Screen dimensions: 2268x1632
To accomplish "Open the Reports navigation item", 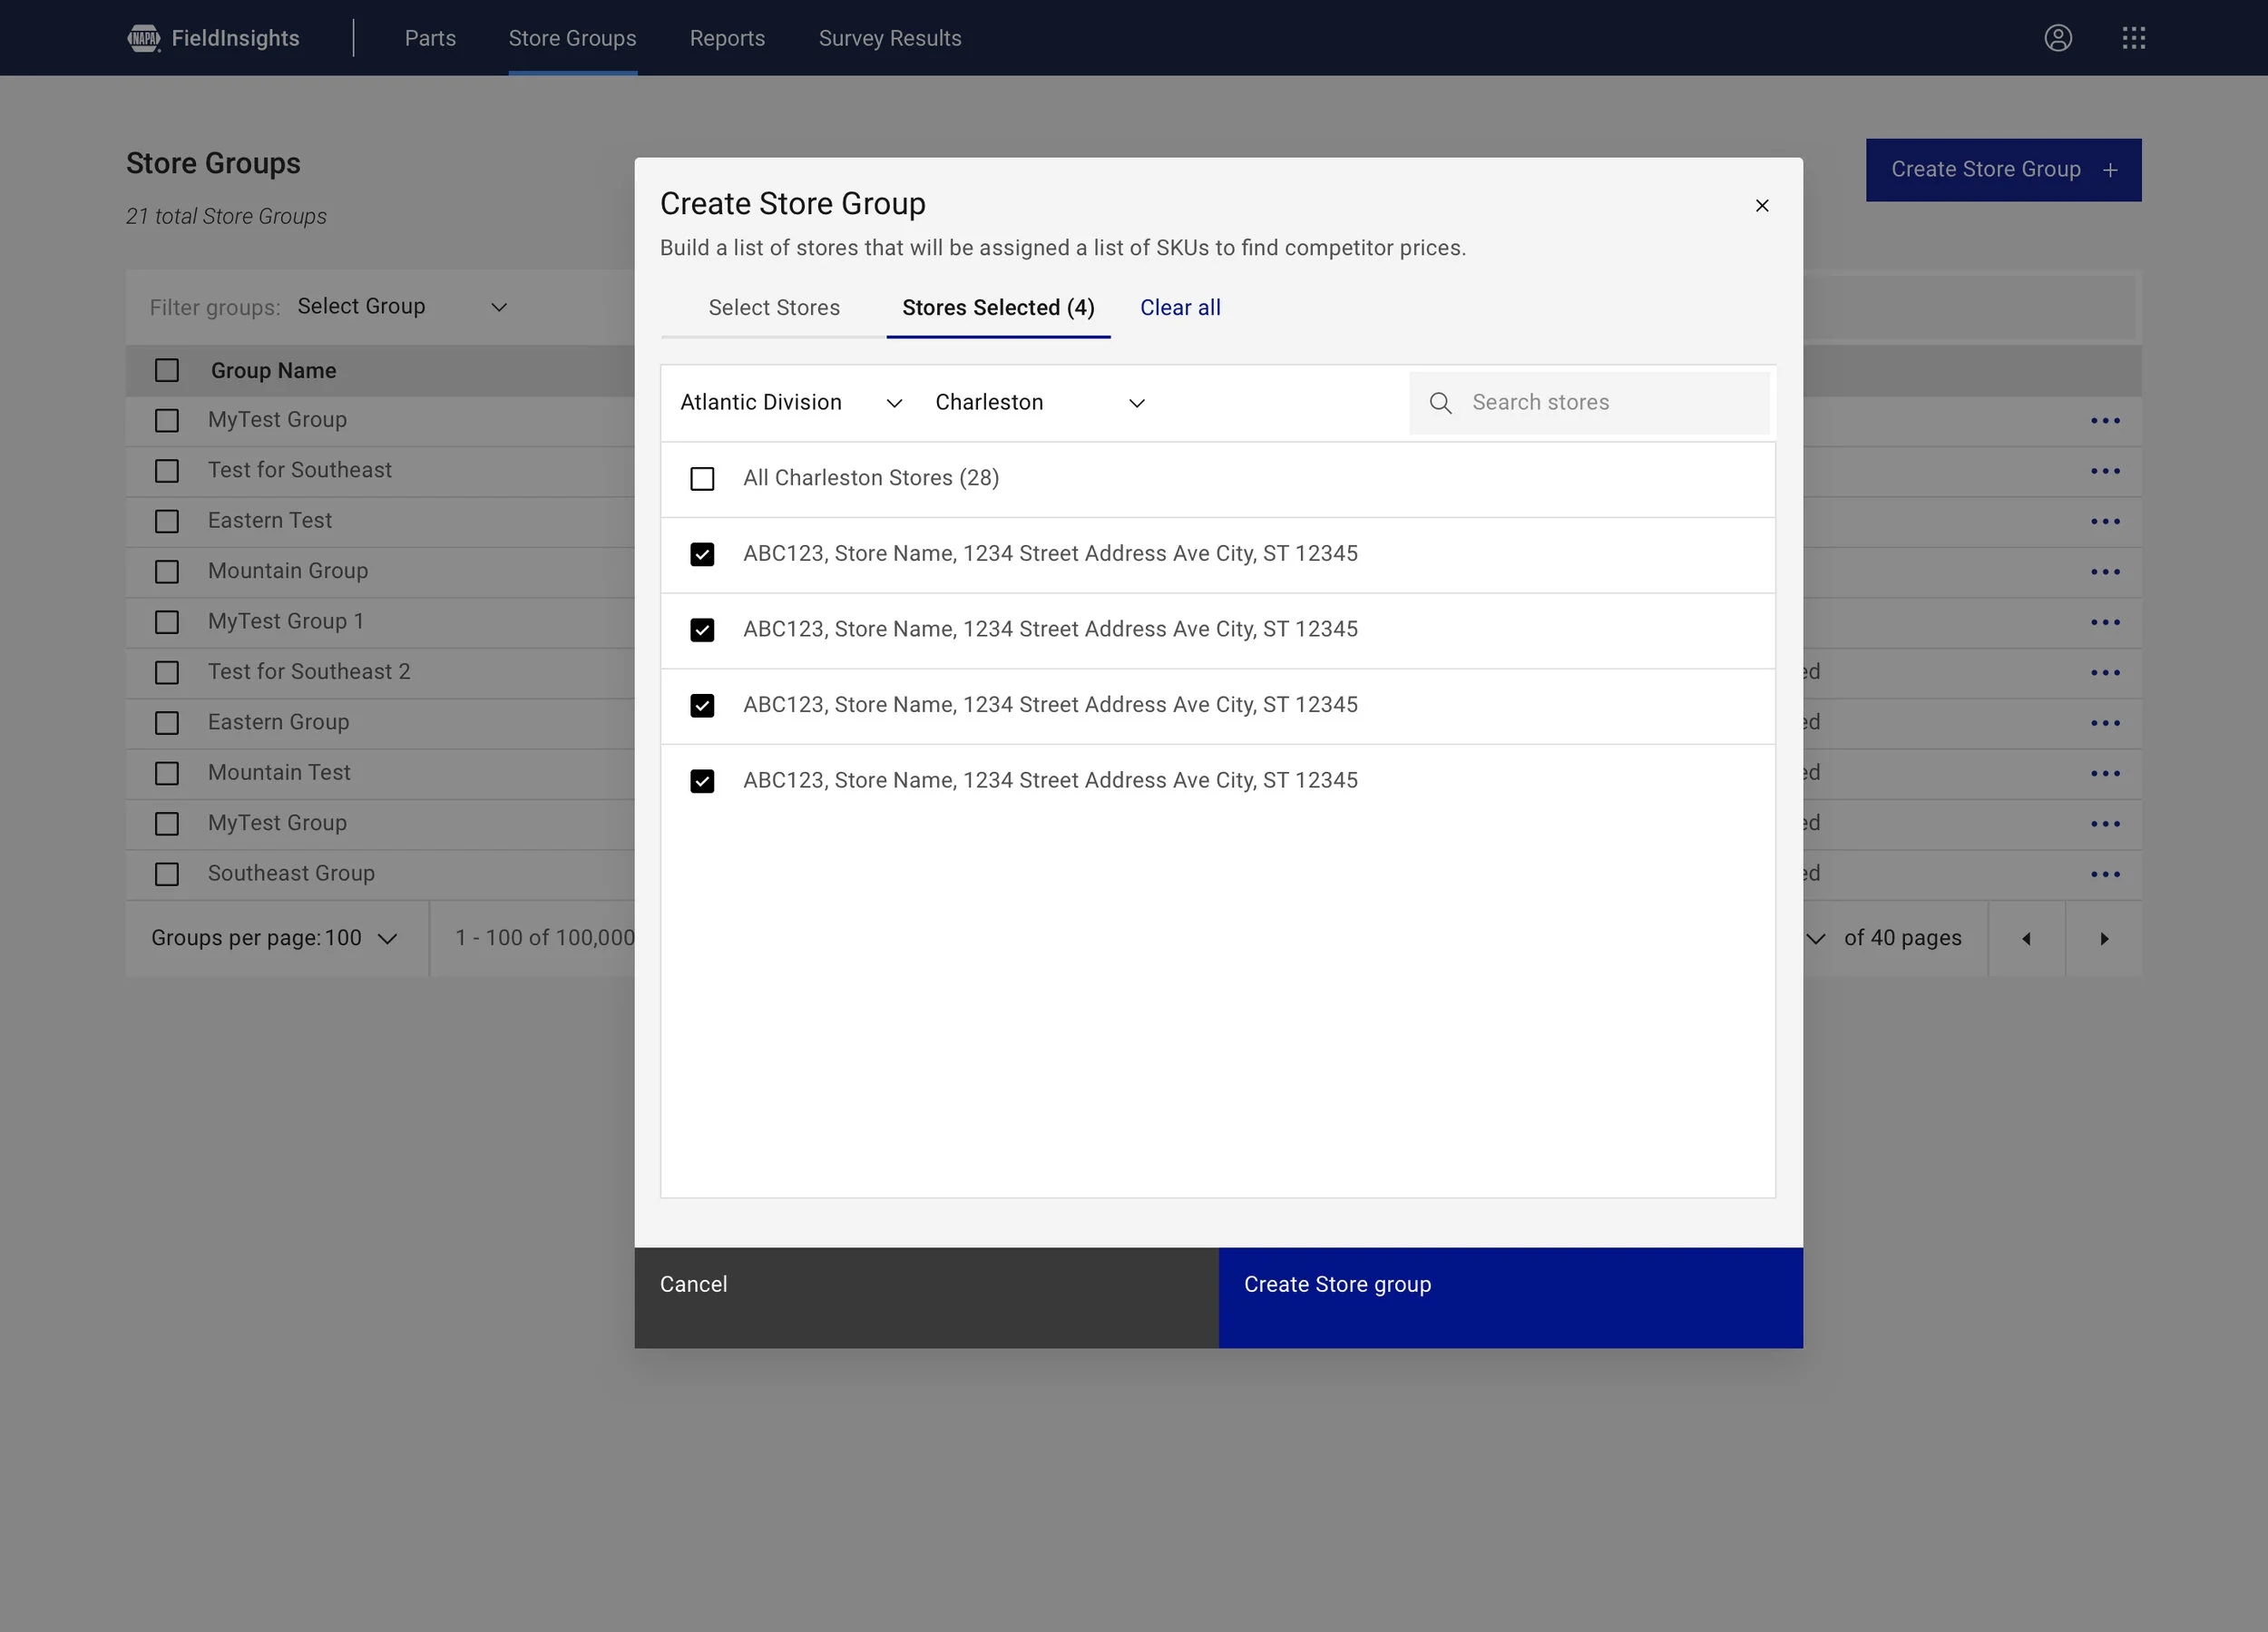I will tap(727, 38).
